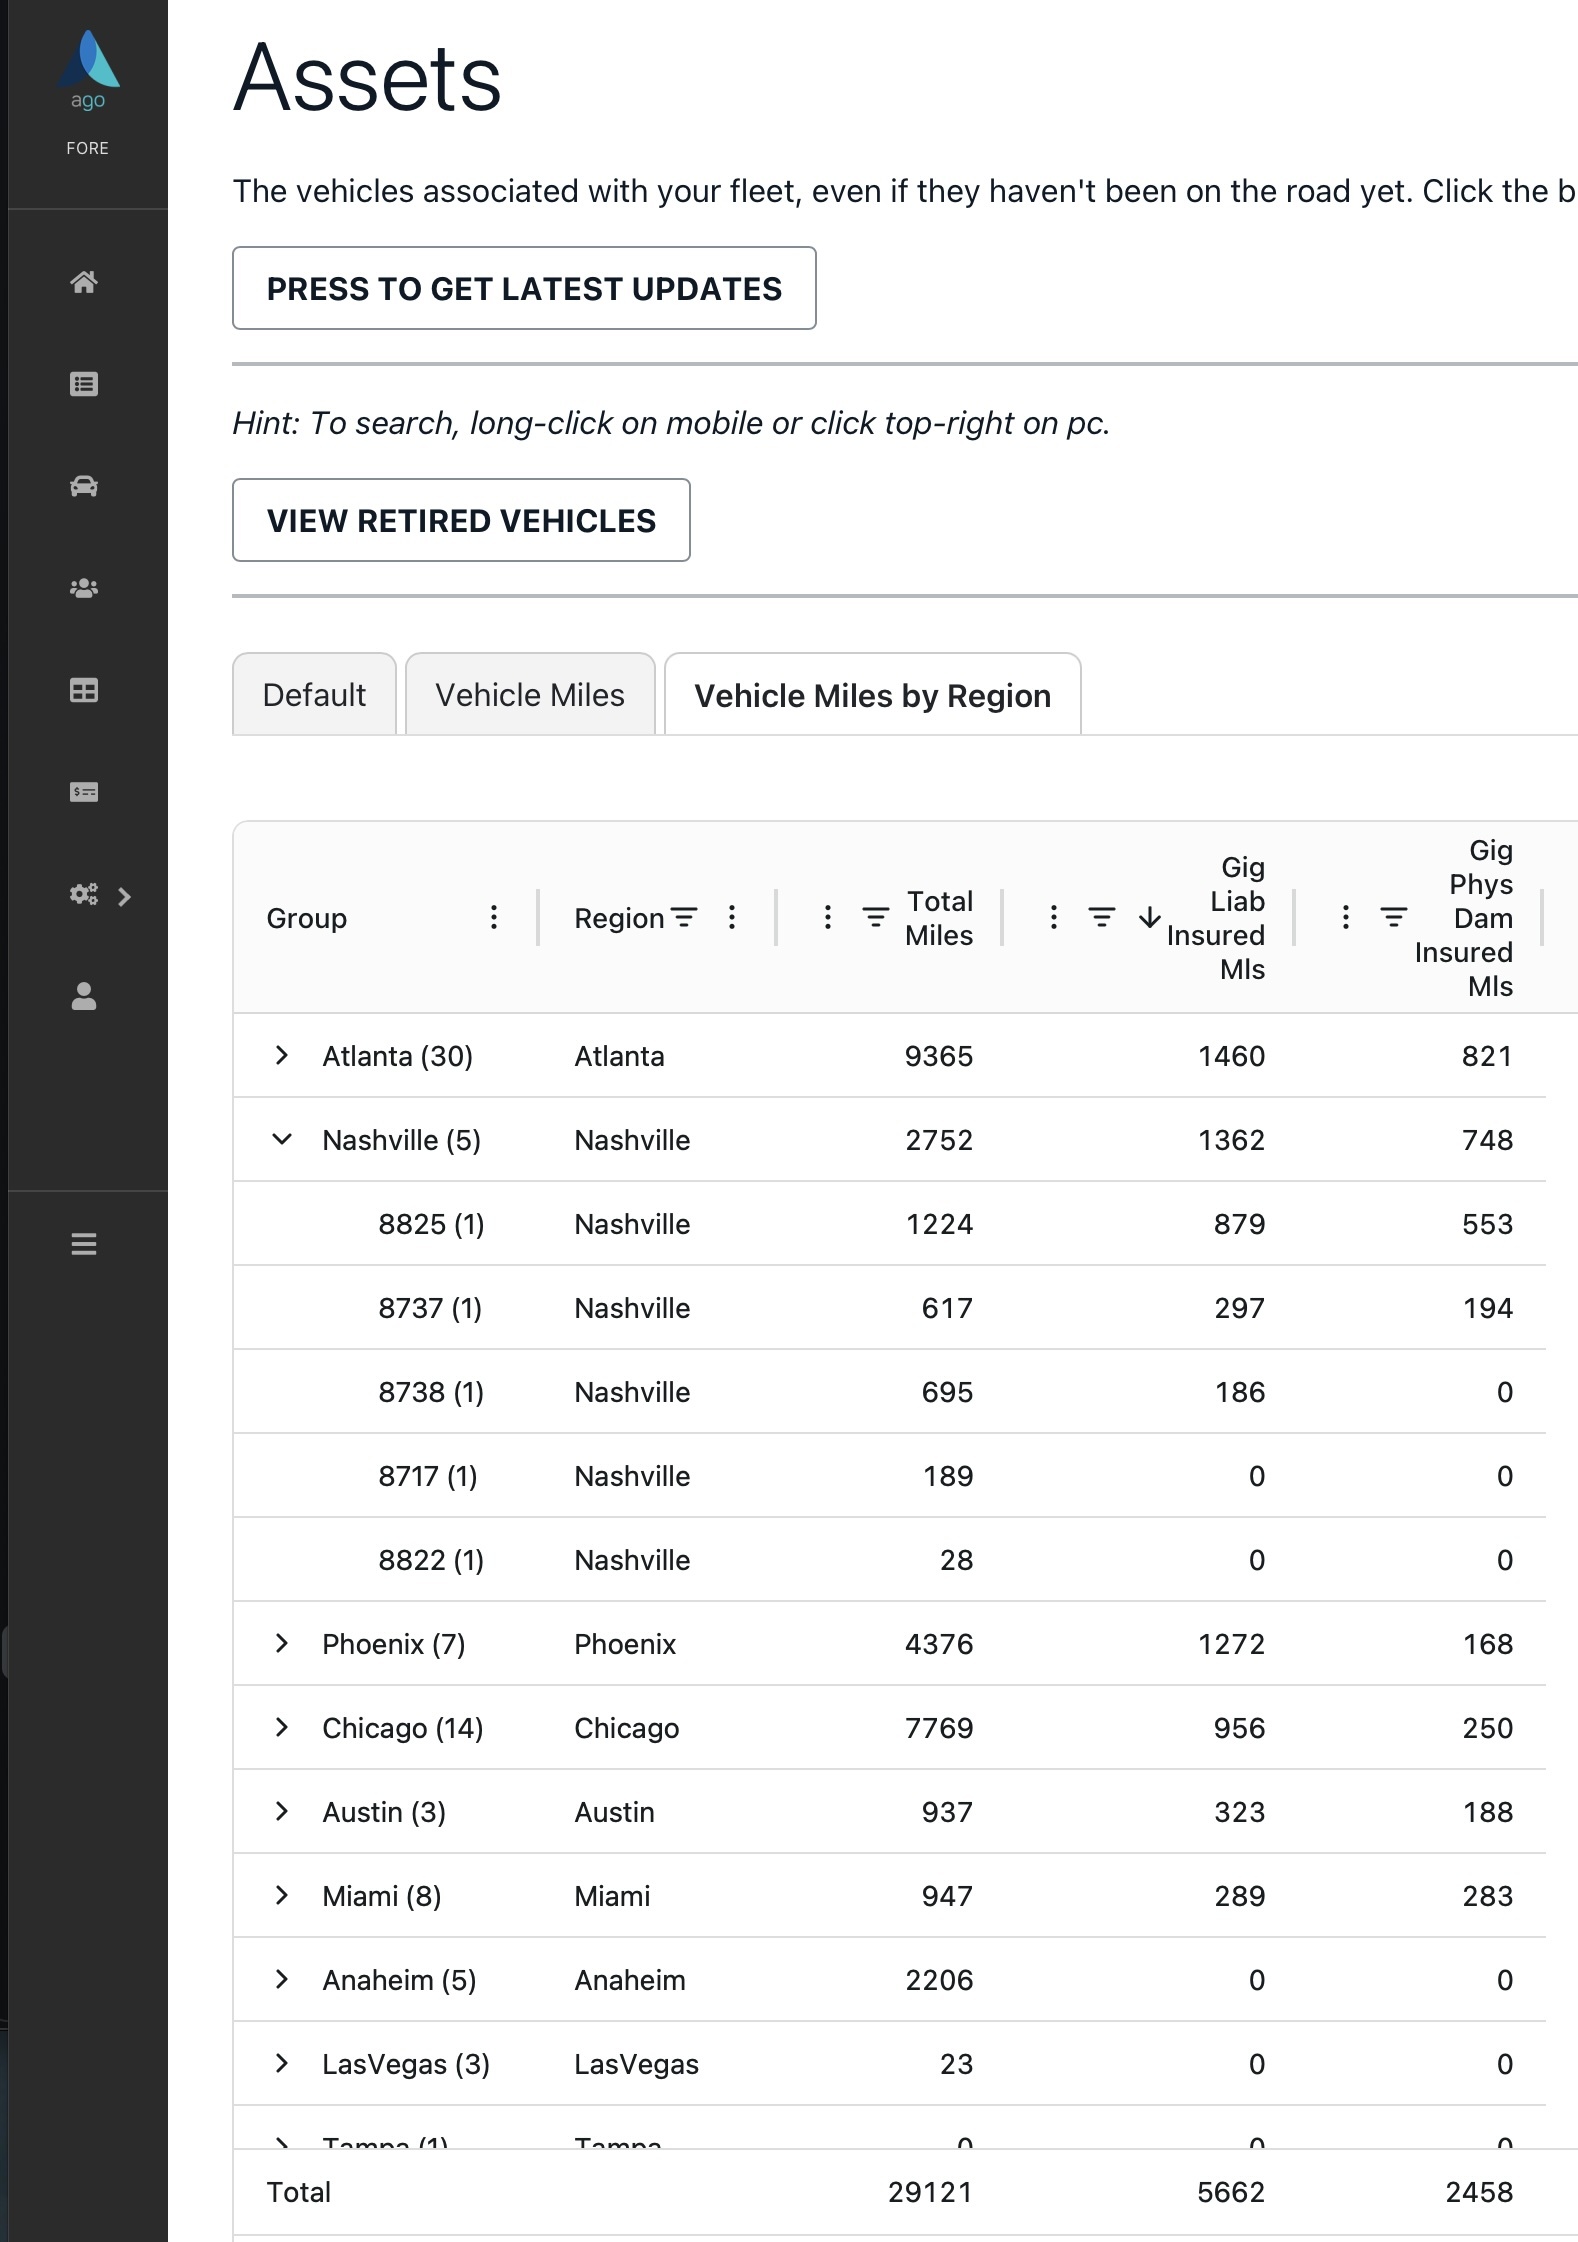Open Gig Liab Insured Mls options dots
This screenshot has width=1578, height=2242.
click(x=1053, y=917)
